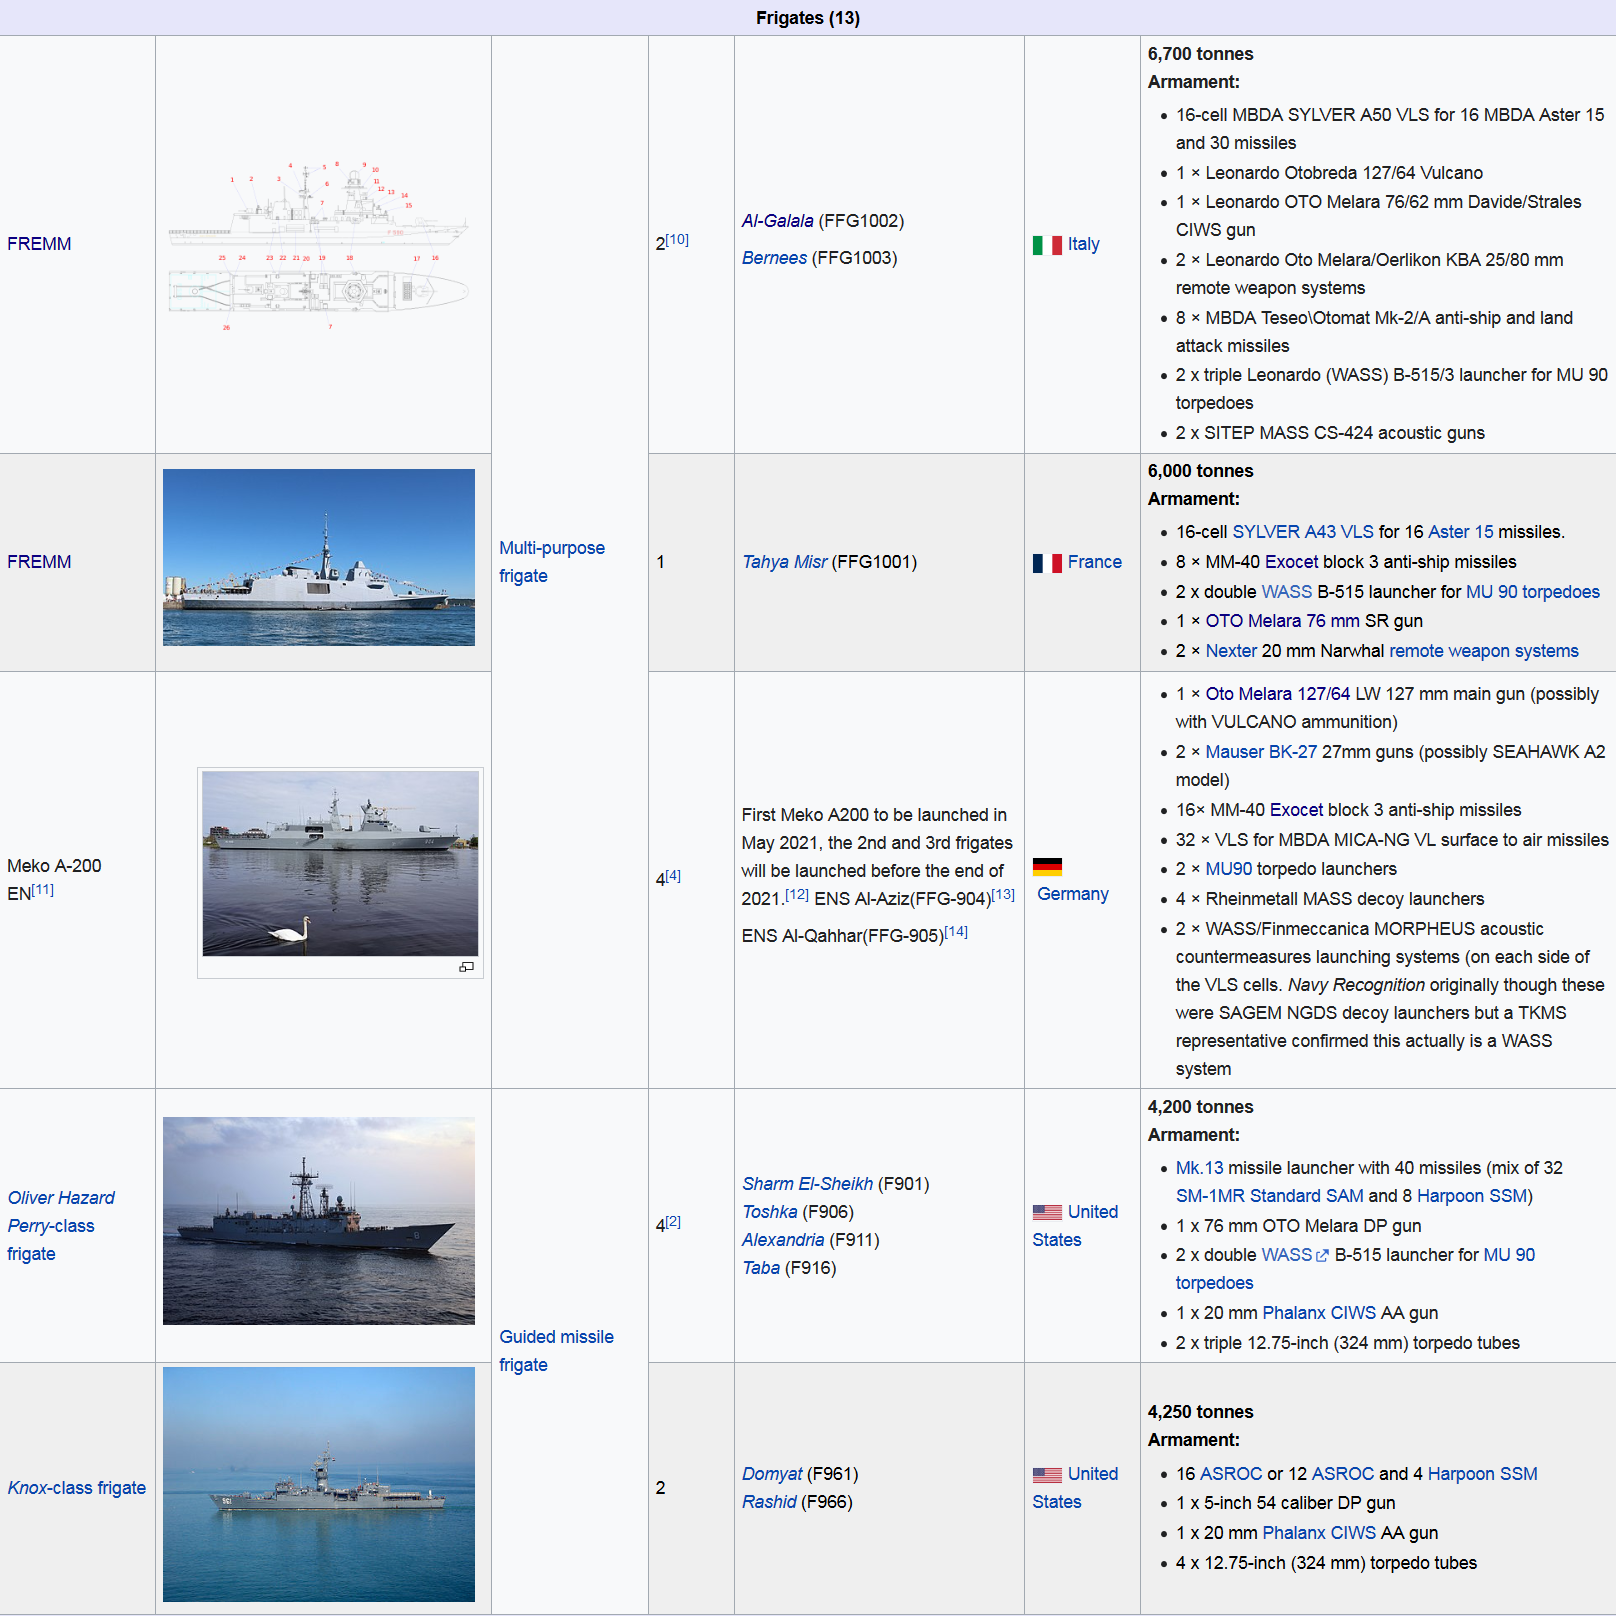Open the Domyat ship link
The image size is (1616, 1616).
[771, 1474]
